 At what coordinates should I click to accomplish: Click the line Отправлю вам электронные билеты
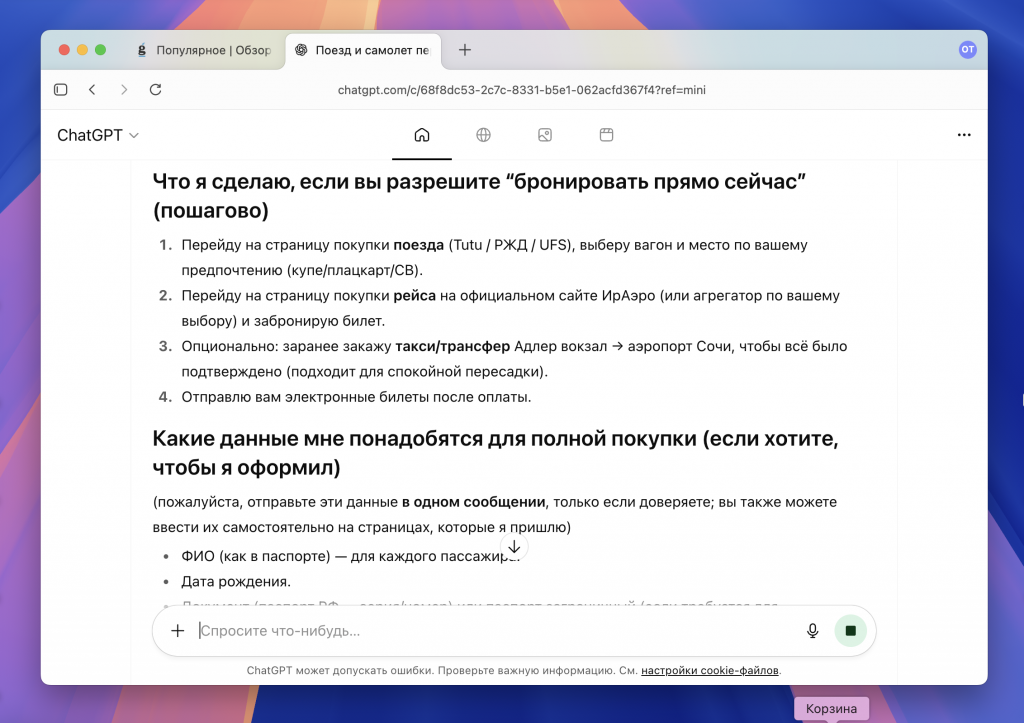356,397
